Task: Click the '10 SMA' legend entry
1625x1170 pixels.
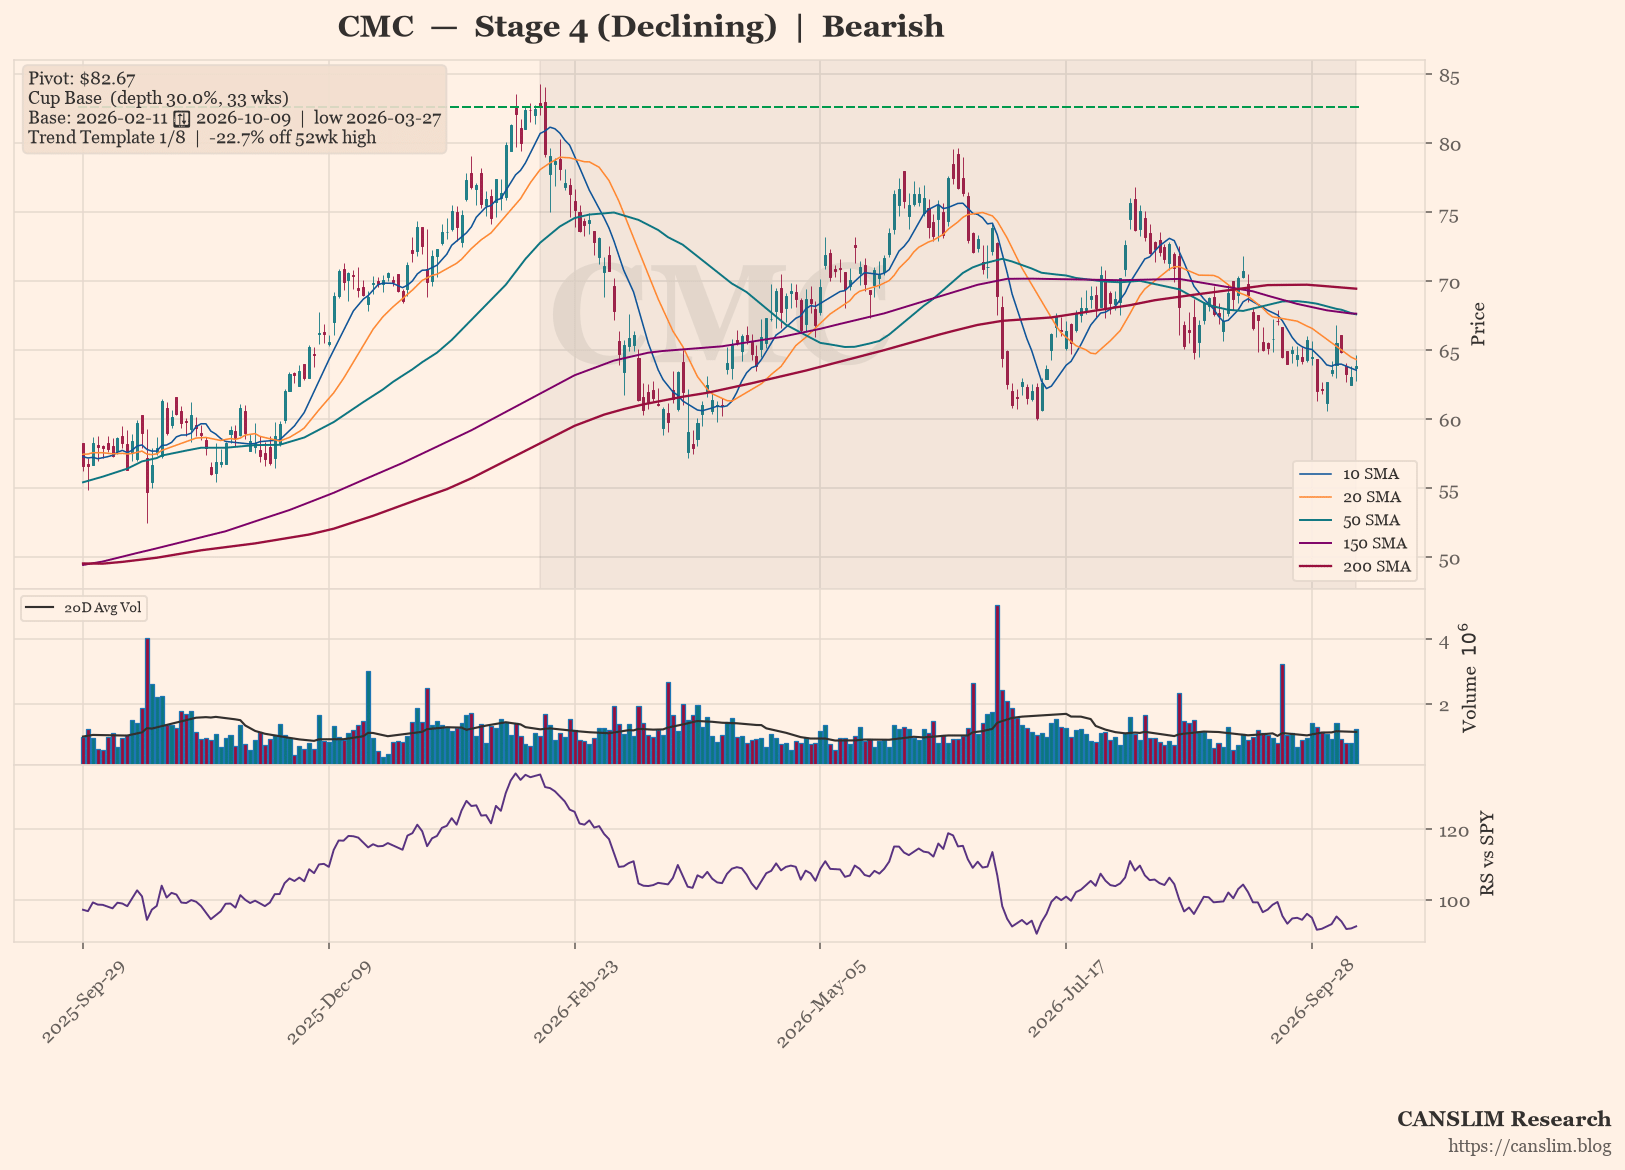Action: tap(1354, 474)
